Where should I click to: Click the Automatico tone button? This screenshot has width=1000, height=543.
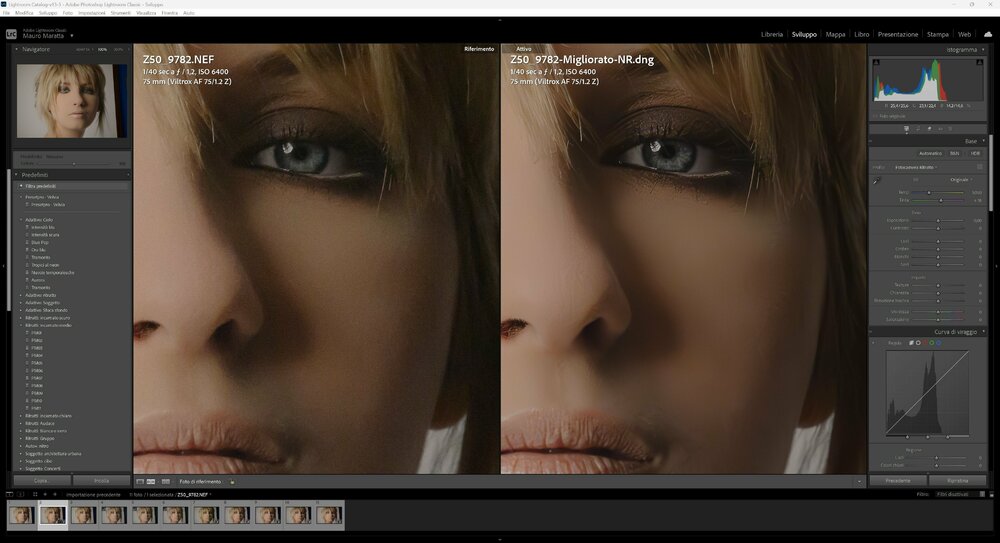(x=930, y=153)
